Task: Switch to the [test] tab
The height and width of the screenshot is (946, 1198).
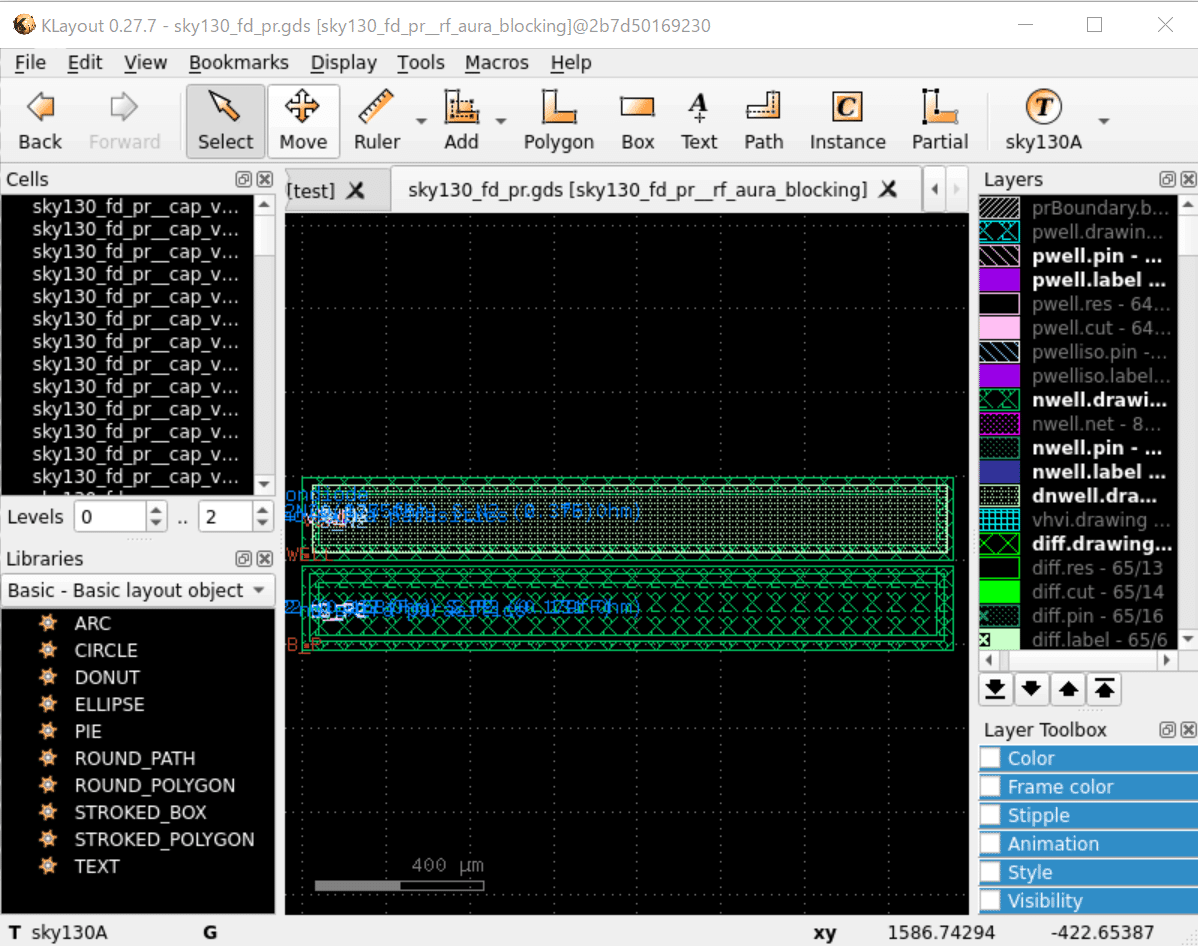Action: click(x=310, y=190)
